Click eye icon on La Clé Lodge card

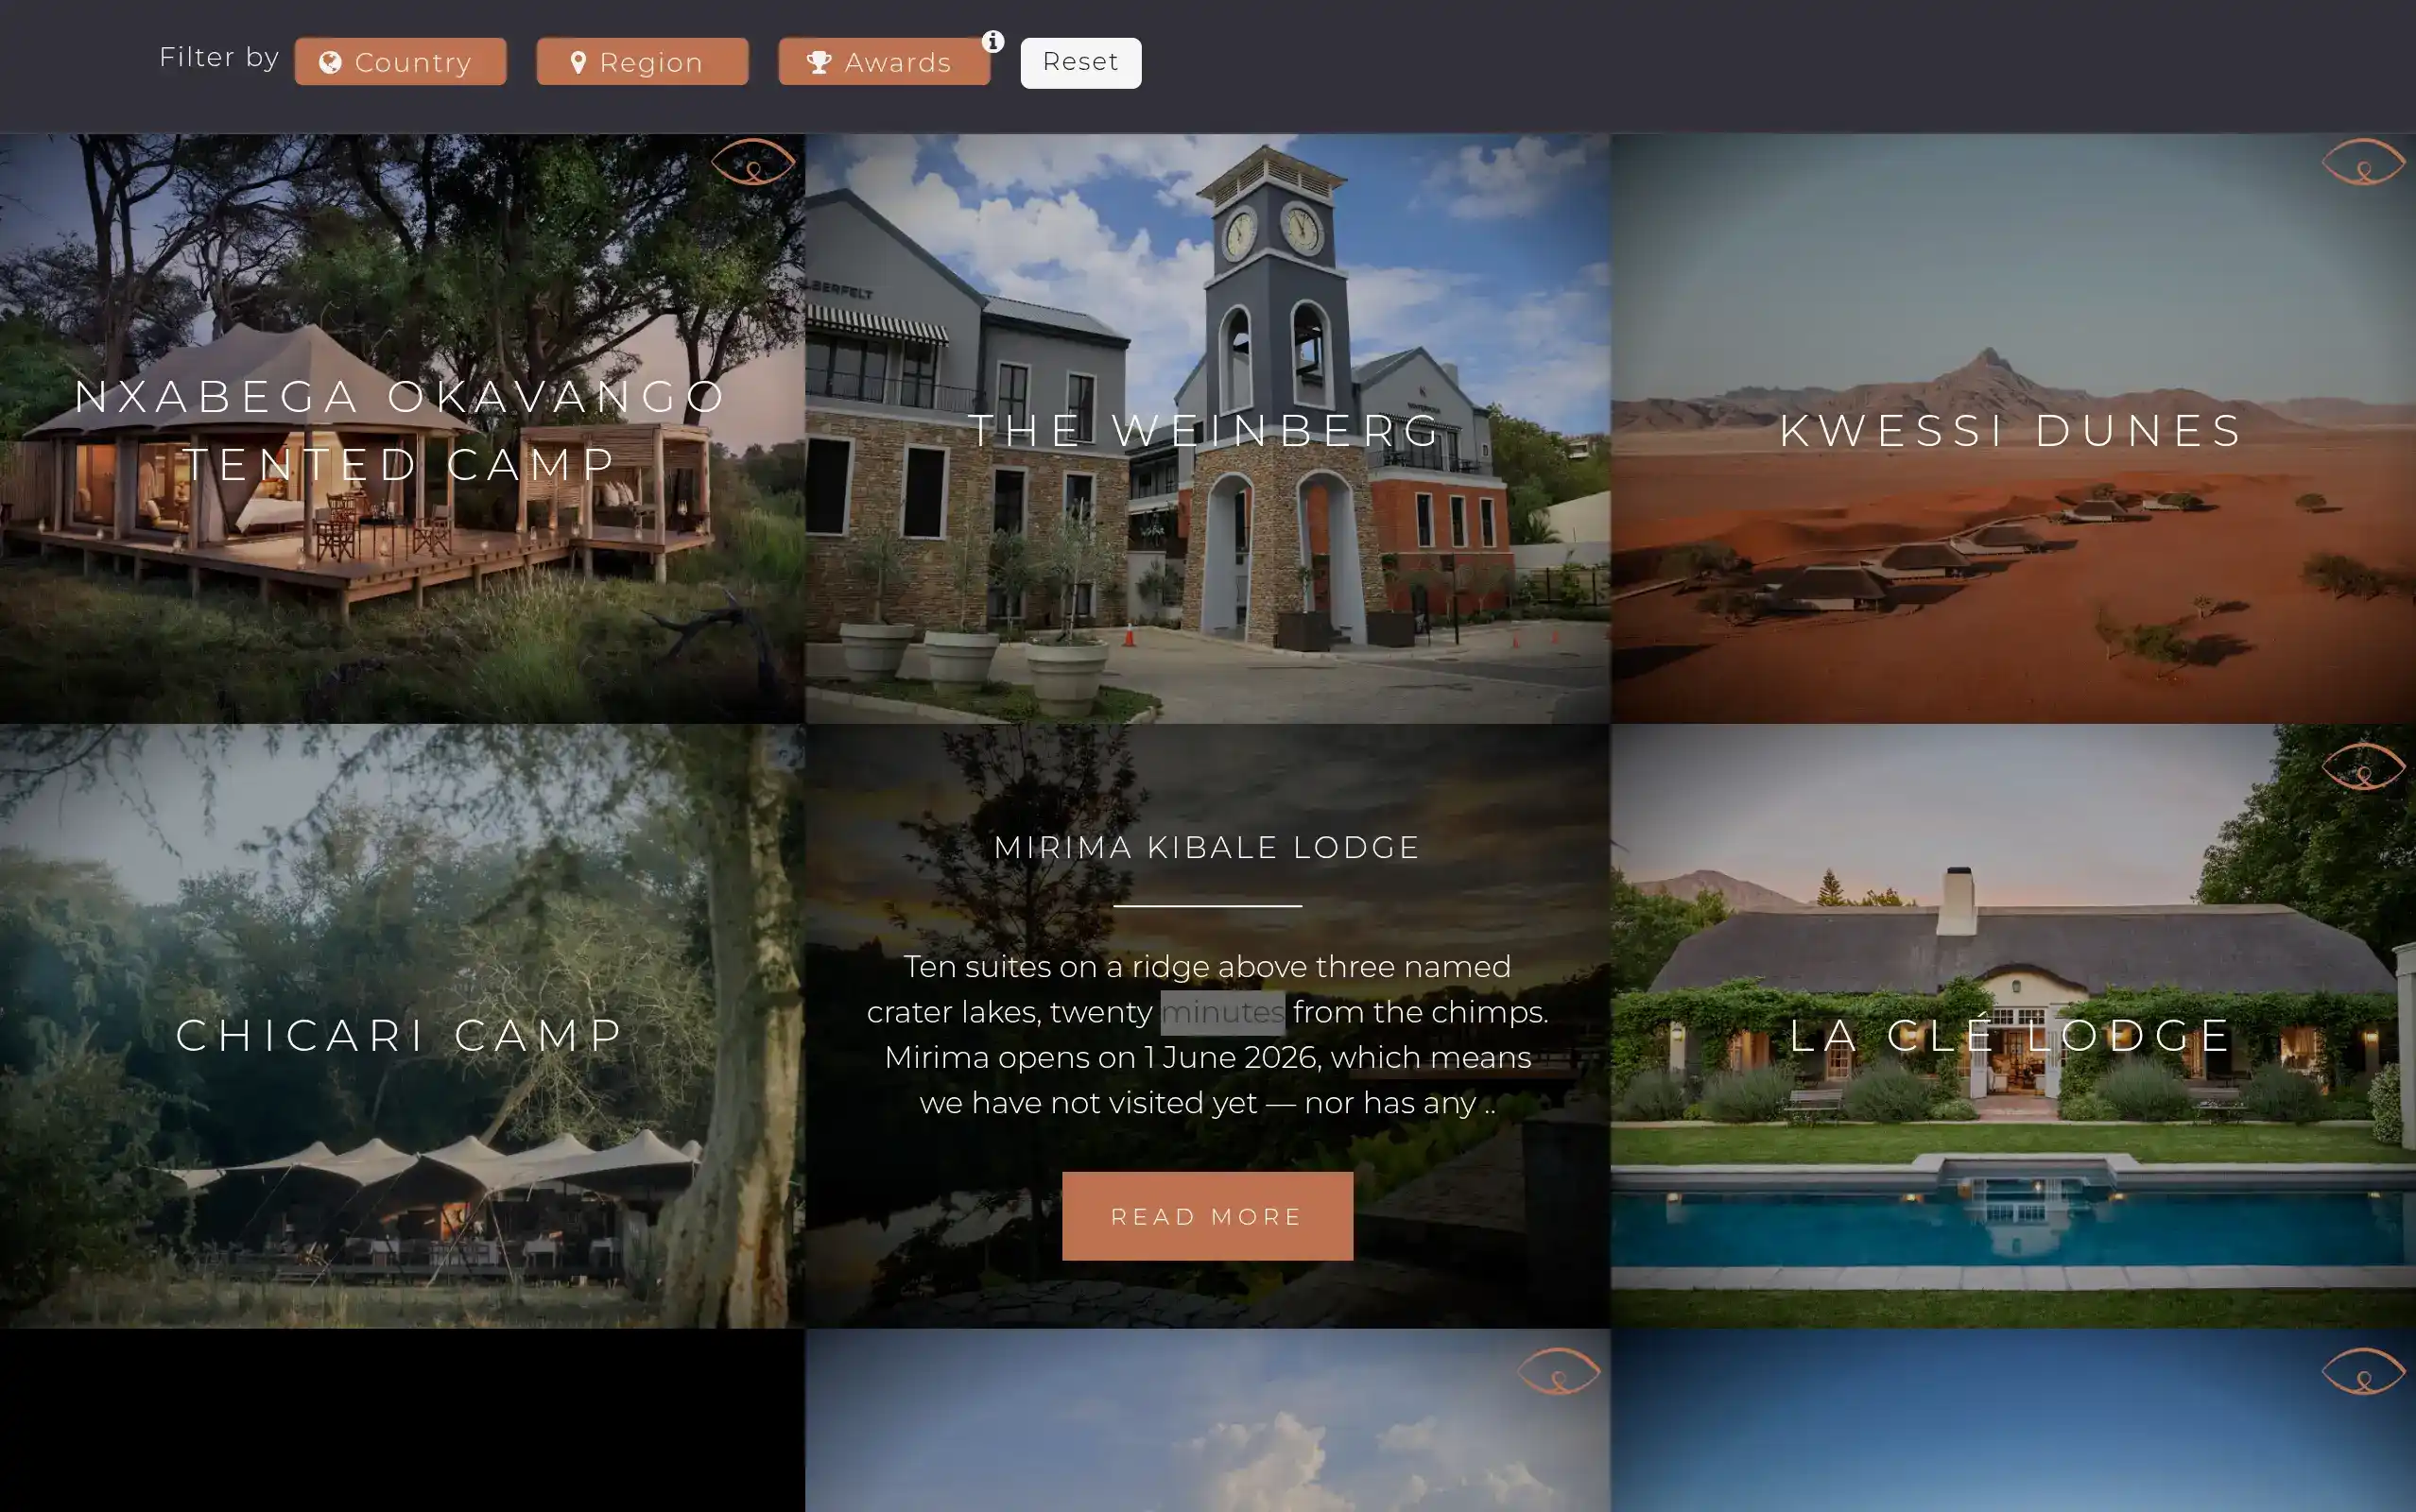click(2363, 766)
